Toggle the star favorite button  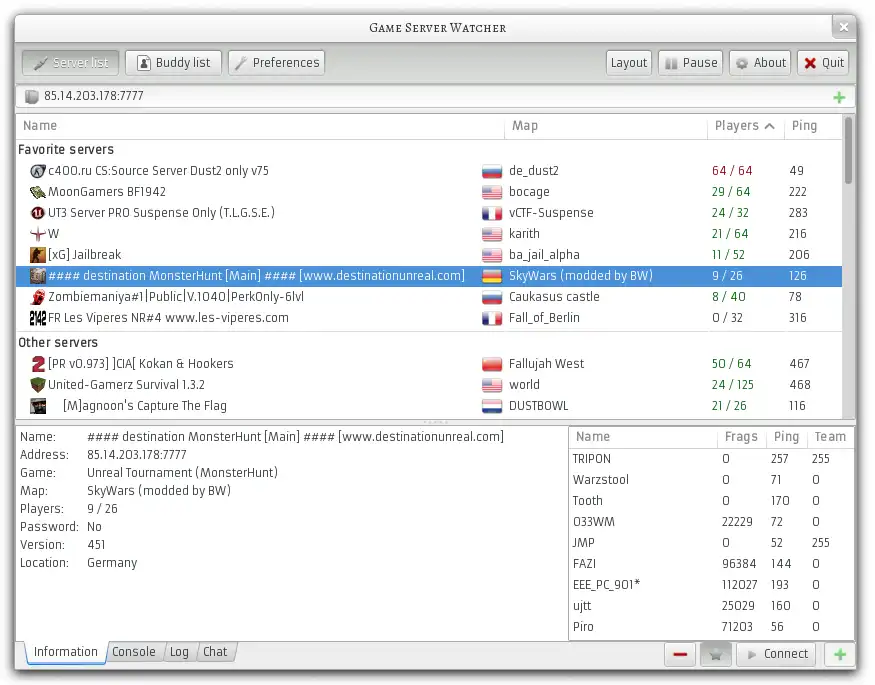pos(715,654)
